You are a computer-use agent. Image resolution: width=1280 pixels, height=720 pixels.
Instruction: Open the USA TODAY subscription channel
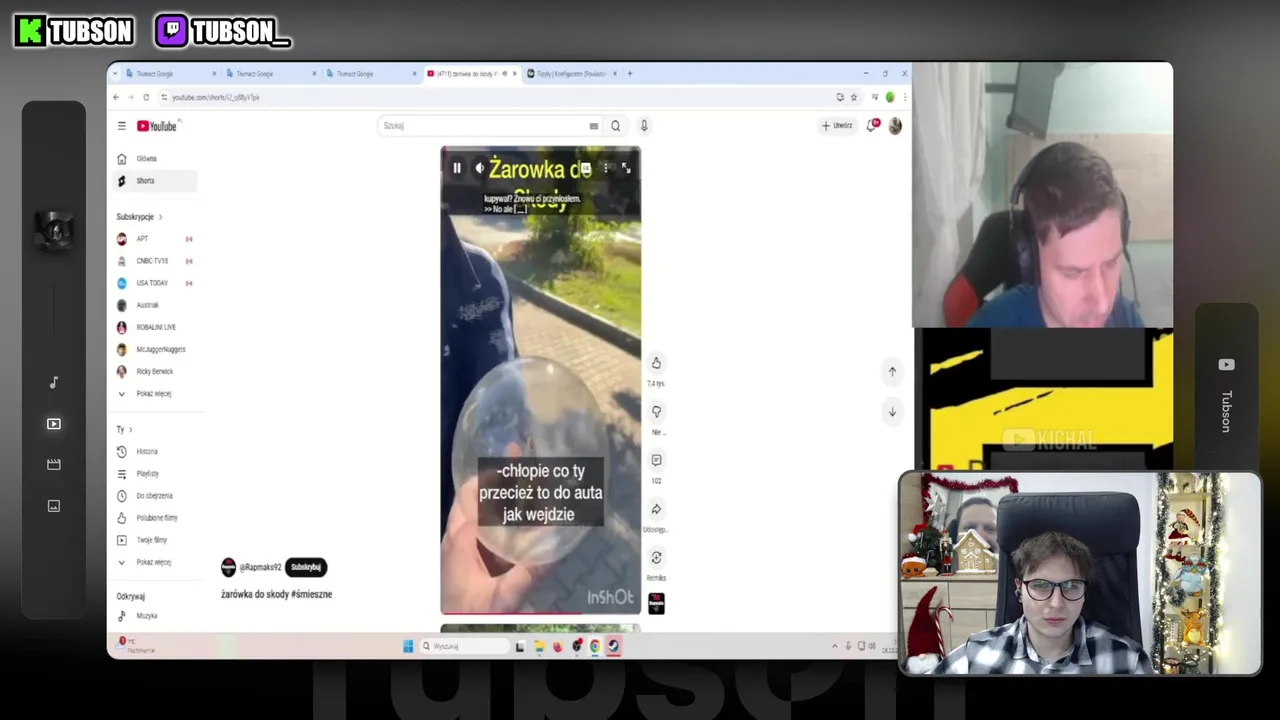(x=155, y=283)
